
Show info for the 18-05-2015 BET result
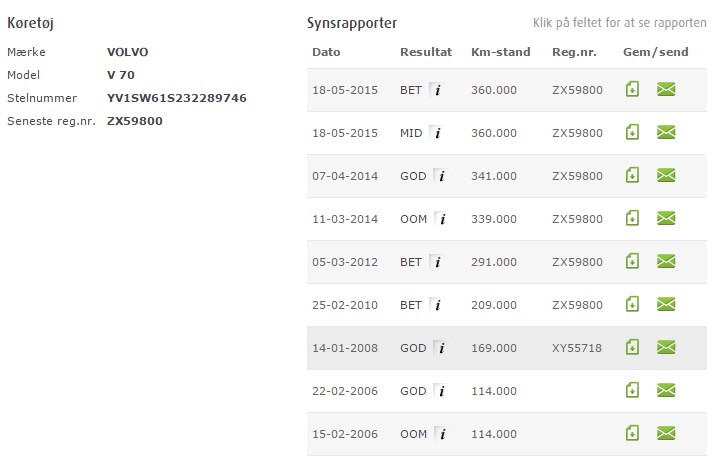click(x=437, y=90)
